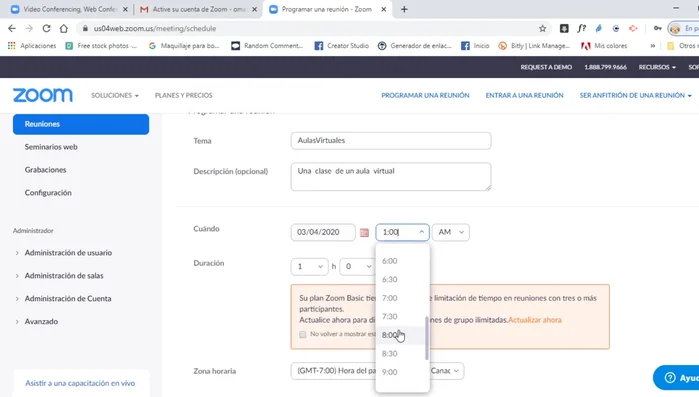
Task: Click the Zoom logo
Action: pos(43,95)
